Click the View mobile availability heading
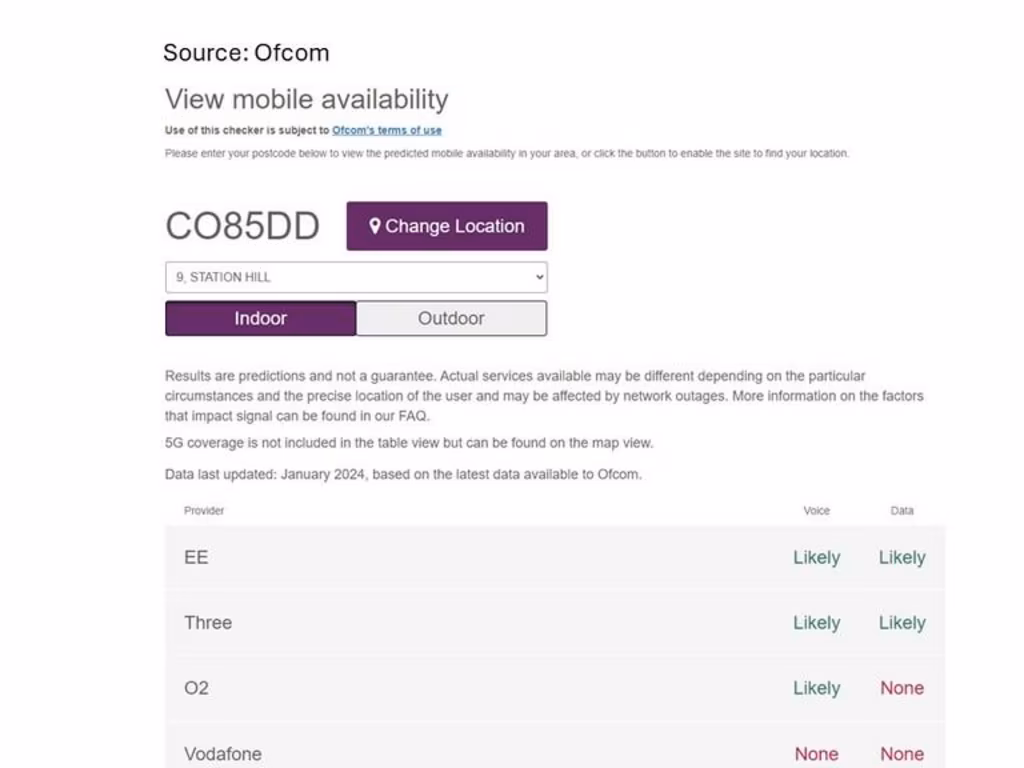This screenshot has width=1024, height=768. (306, 99)
